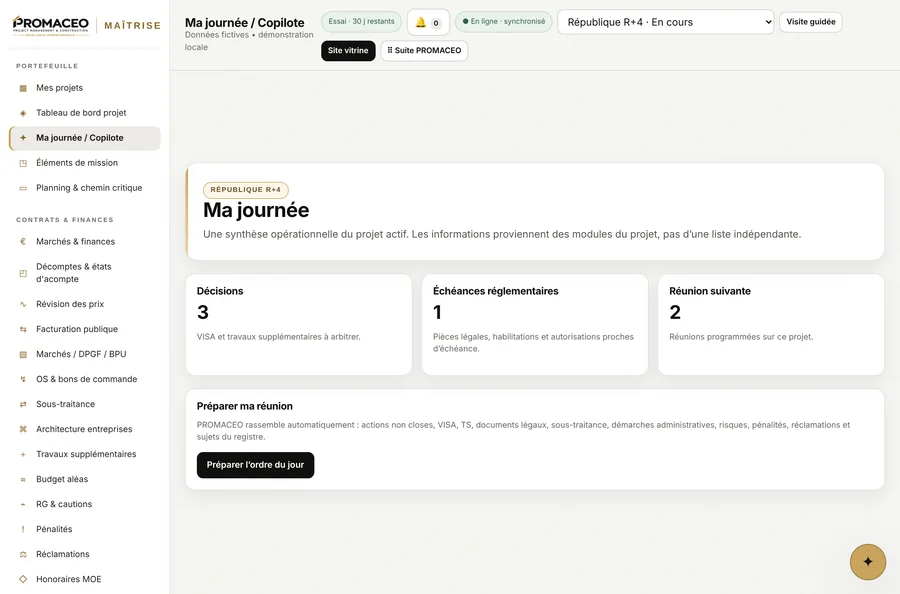The image size is (900, 594).
Task: Click the Tableau de bord projet diamond icon
Action: click(23, 113)
